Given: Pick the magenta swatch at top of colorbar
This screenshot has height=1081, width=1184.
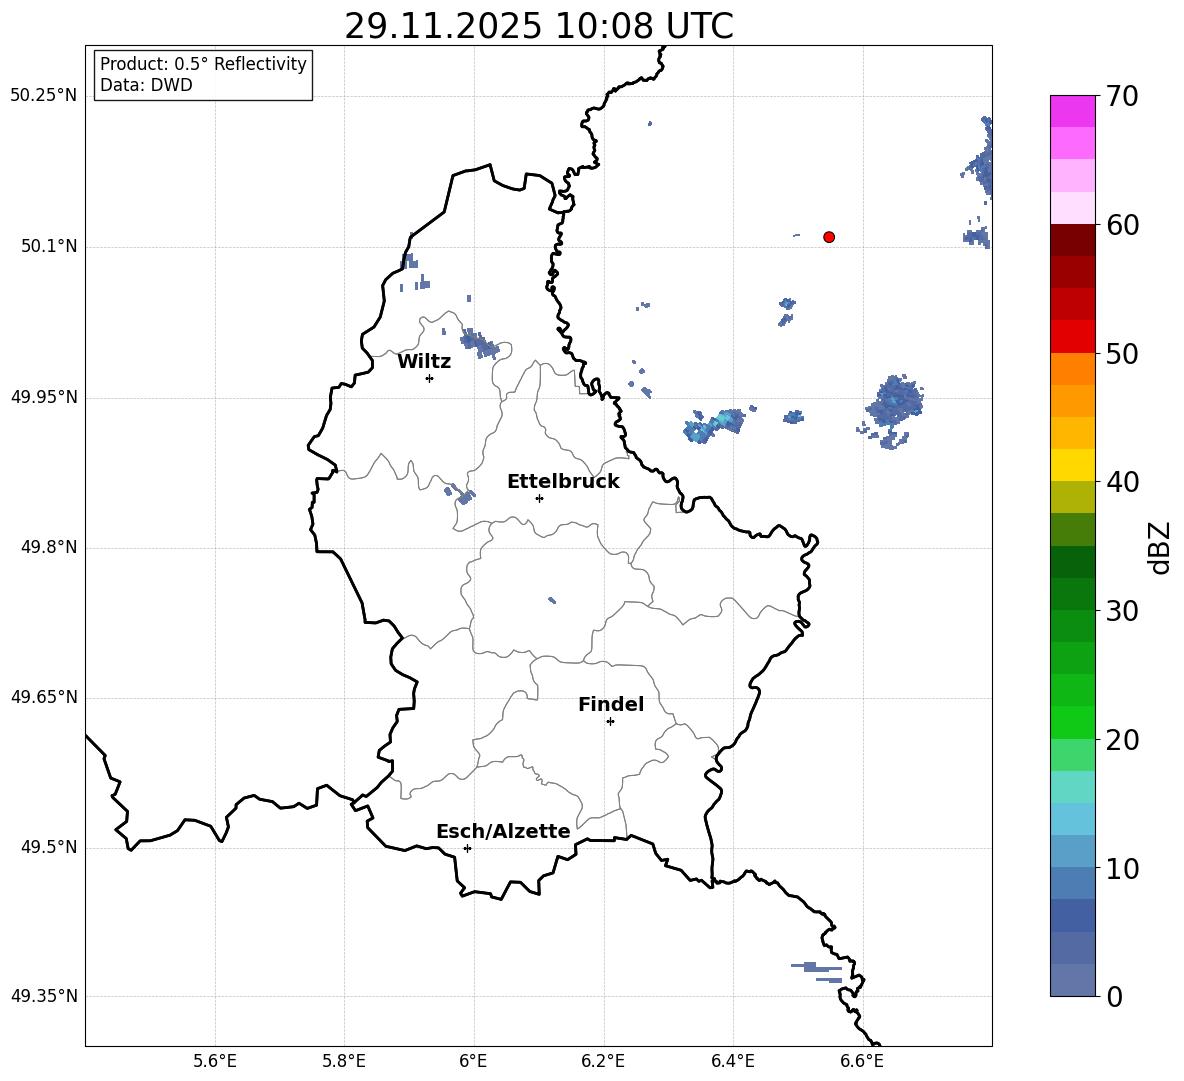Looking at the screenshot, I should [1072, 111].
